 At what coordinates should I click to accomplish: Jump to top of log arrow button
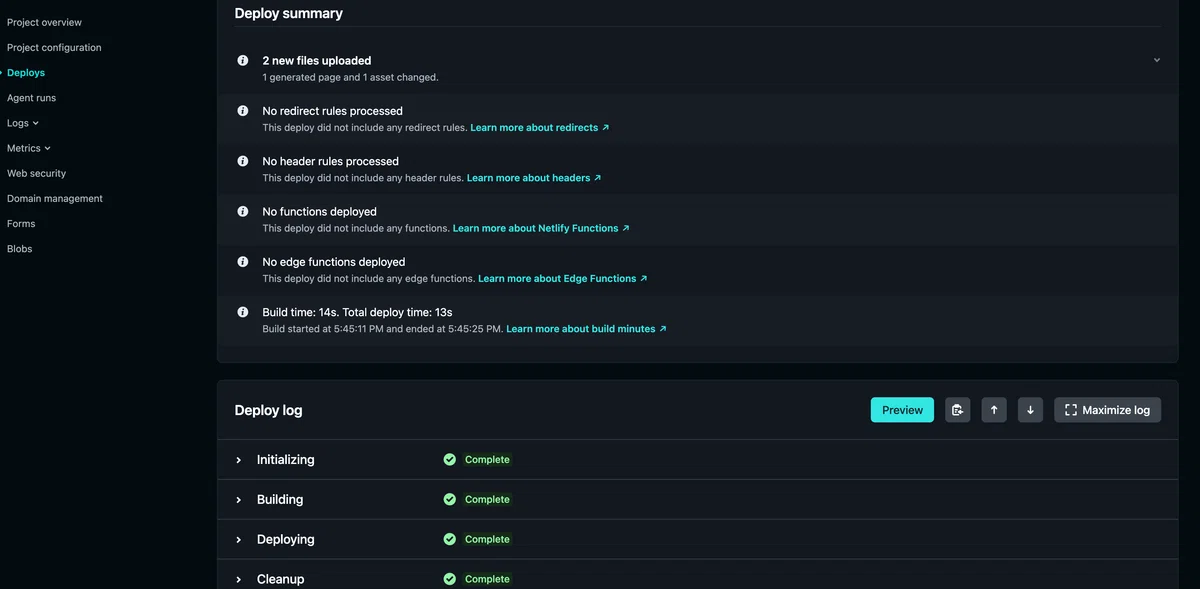[x=994, y=410]
